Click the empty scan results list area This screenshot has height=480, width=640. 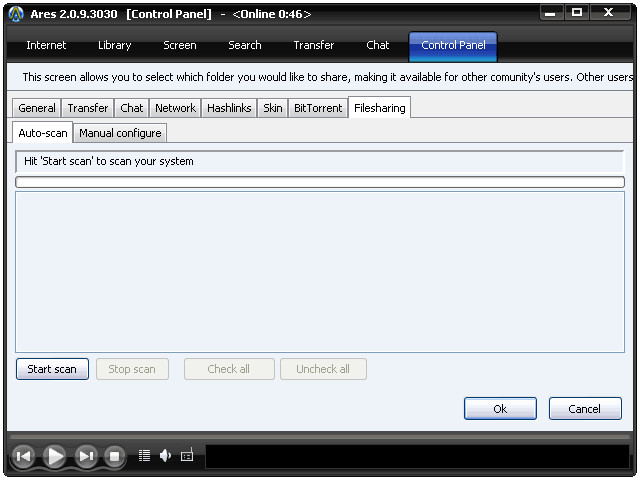320,272
